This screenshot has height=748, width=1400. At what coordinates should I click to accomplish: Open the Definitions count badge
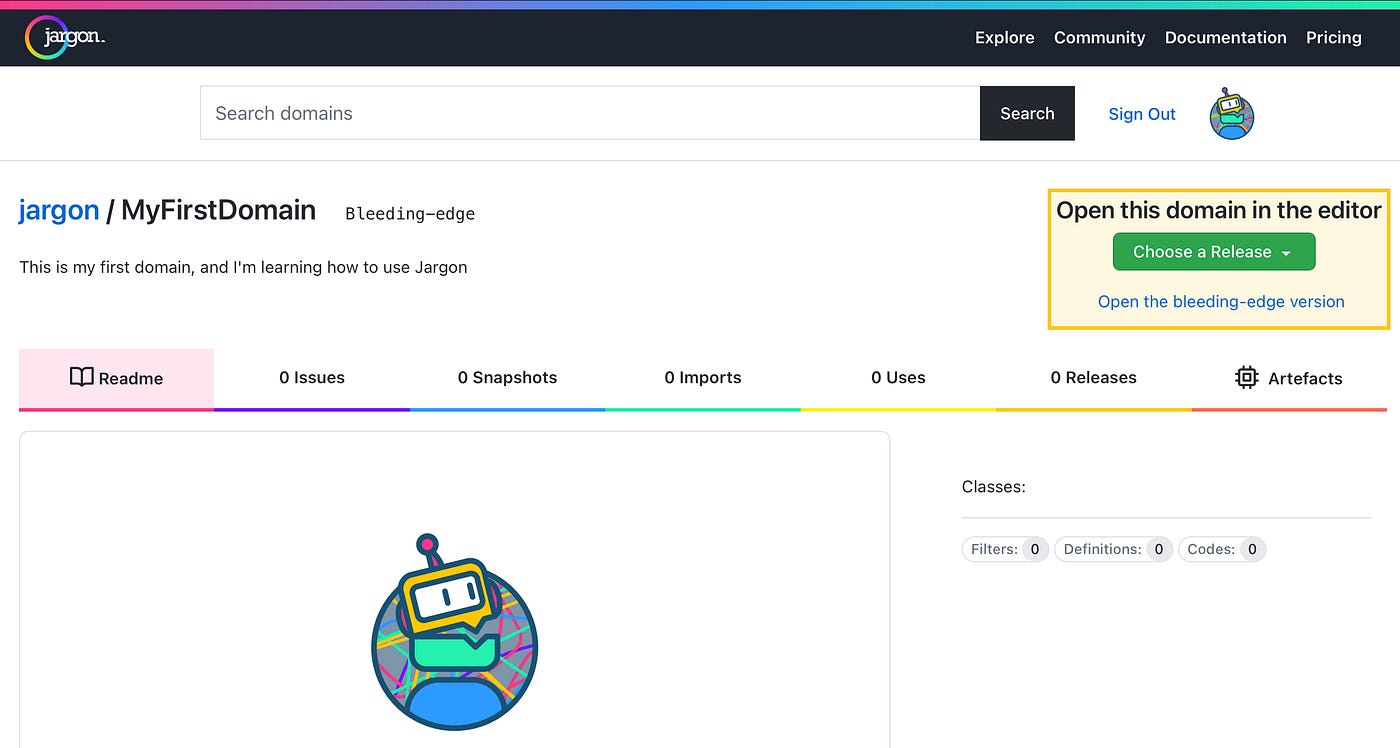pos(1158,549)
